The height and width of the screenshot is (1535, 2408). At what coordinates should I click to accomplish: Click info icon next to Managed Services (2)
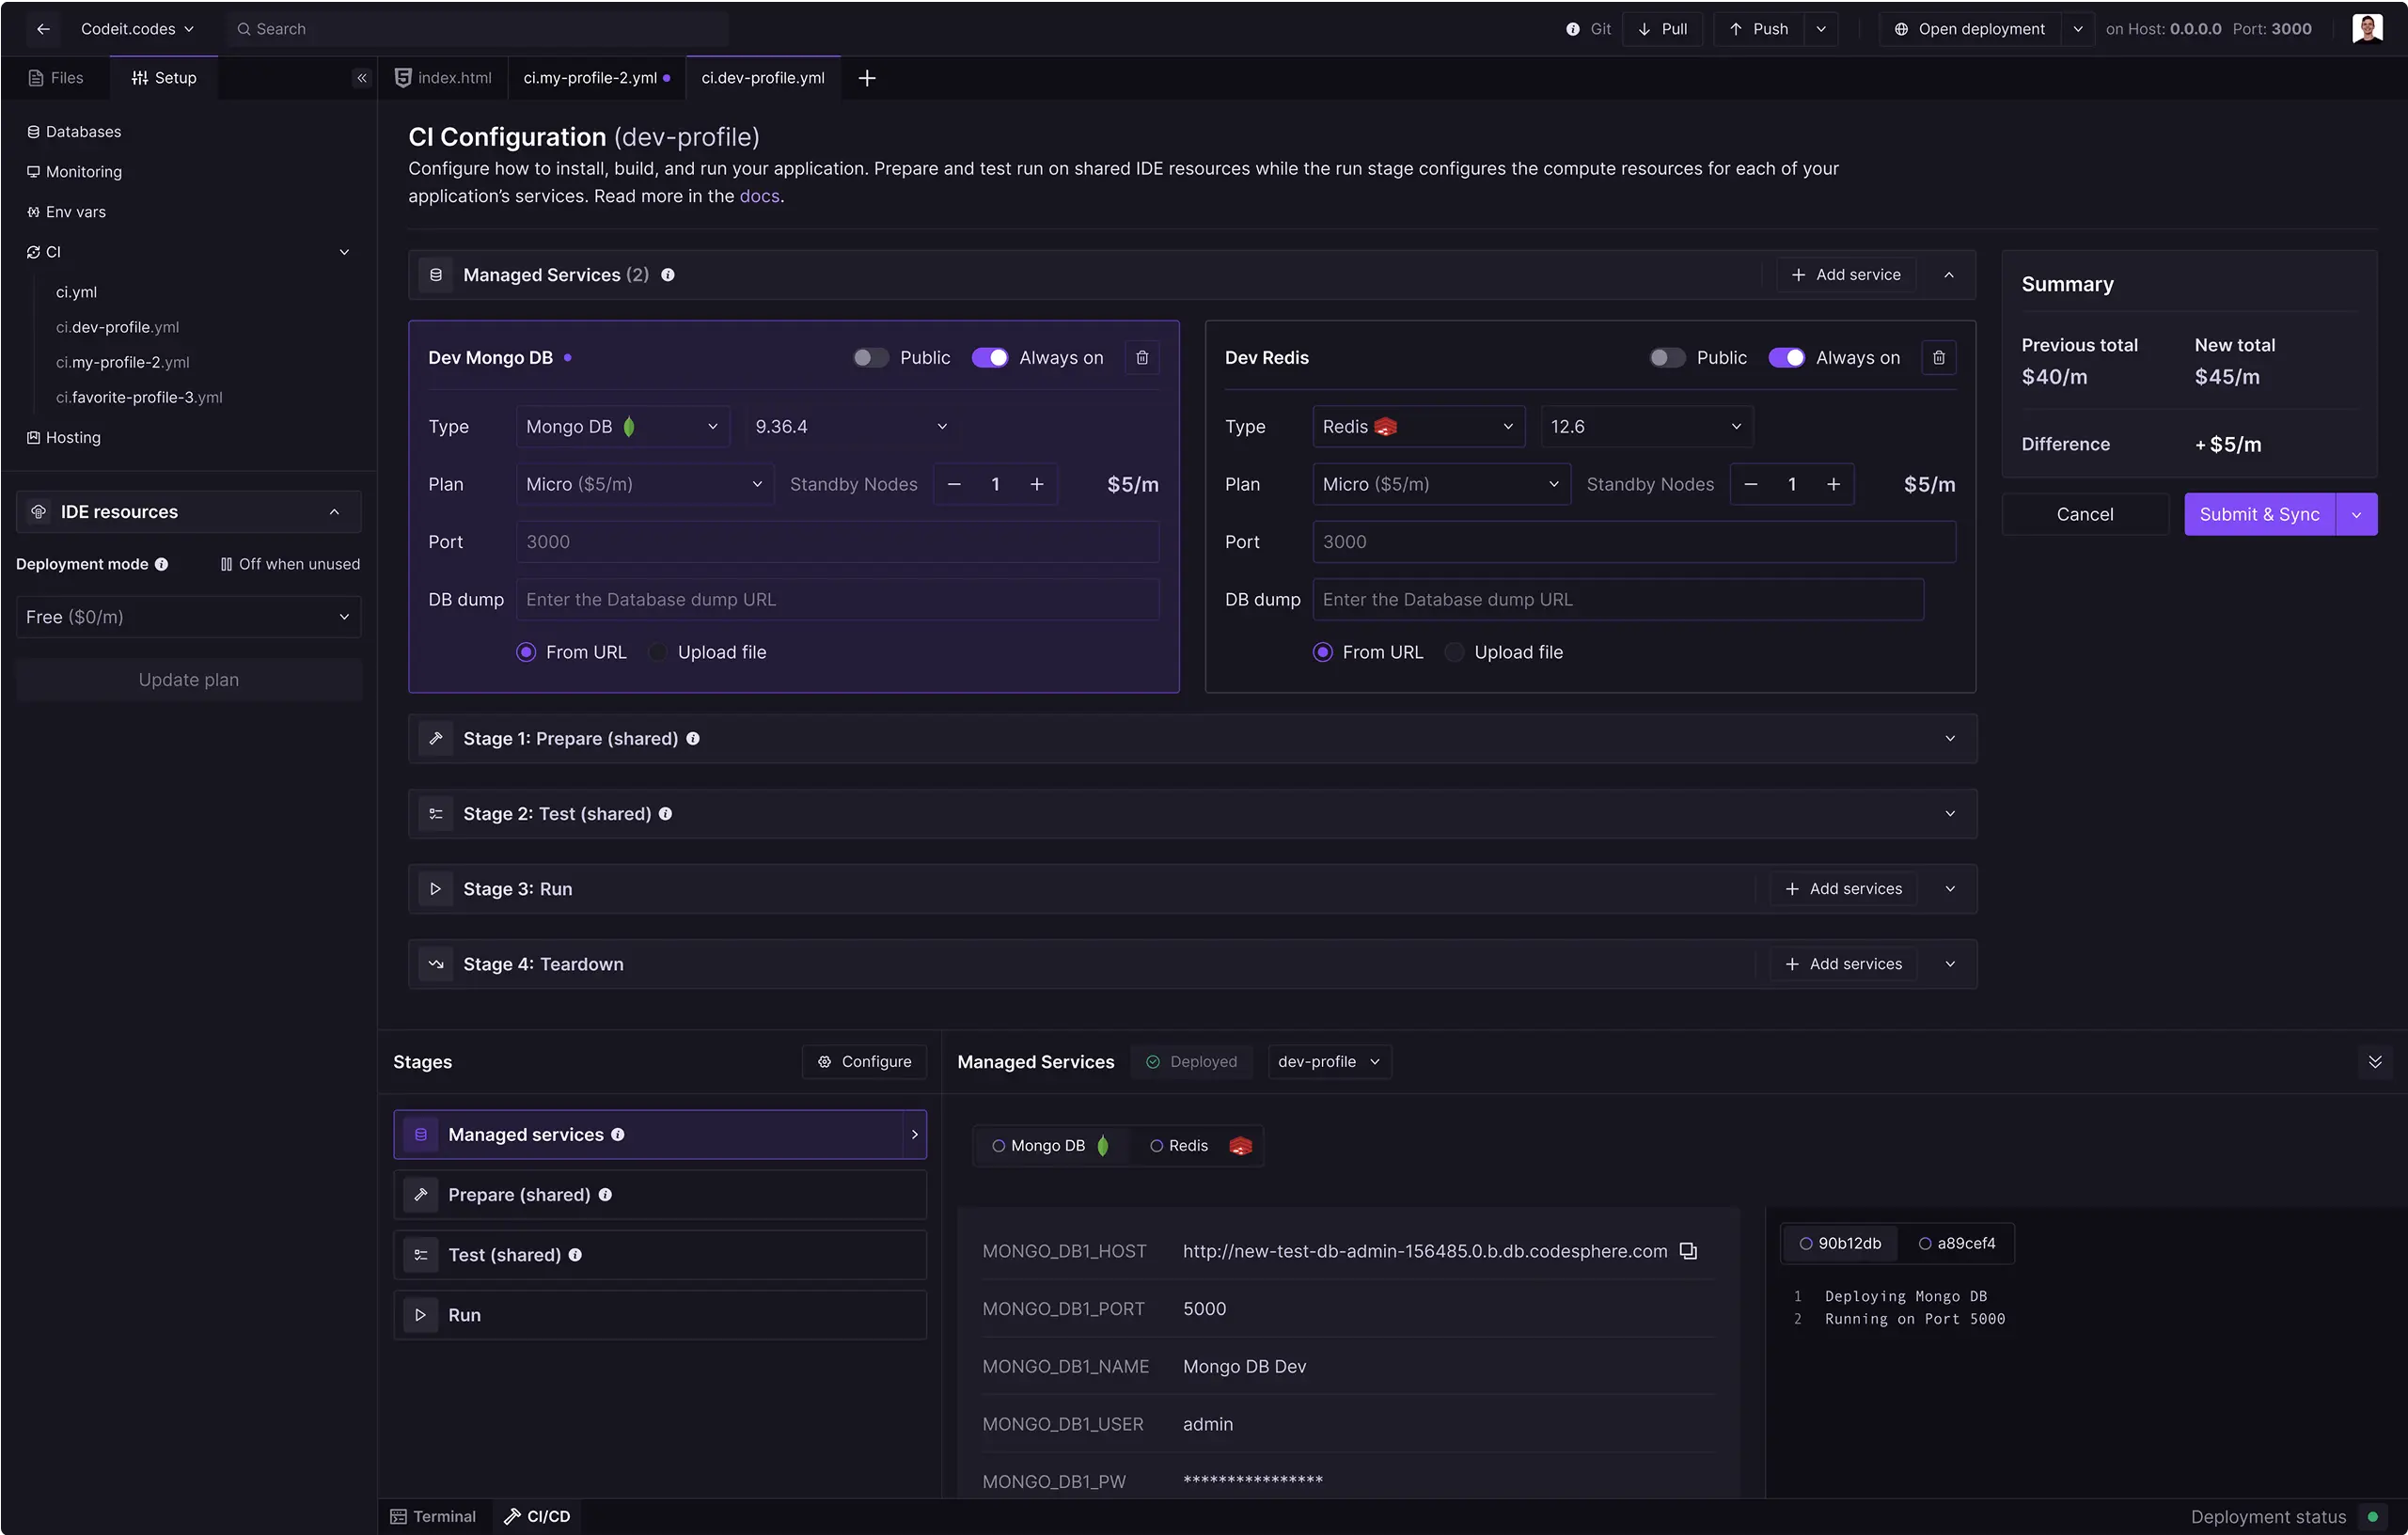[x=668, y=275]
